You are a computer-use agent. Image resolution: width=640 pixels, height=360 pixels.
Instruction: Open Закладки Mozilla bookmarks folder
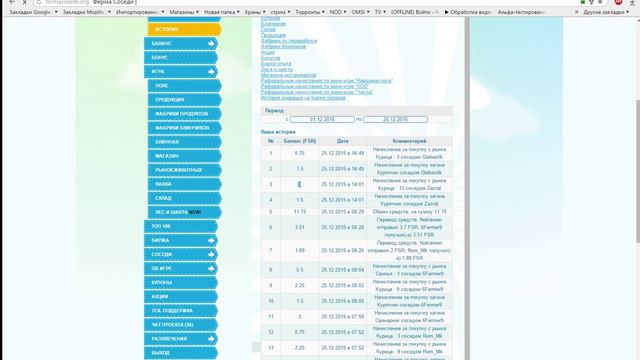[87, 12]
